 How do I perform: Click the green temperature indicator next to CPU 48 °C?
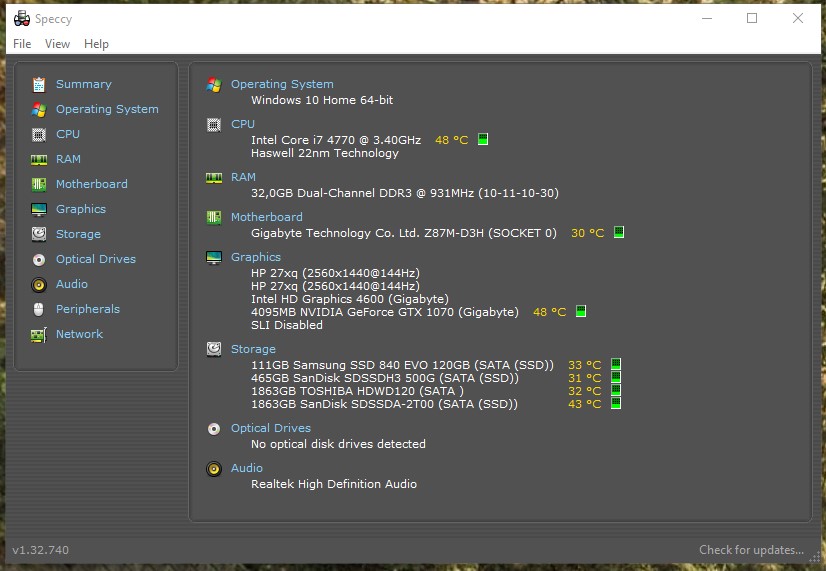point(483,139)
